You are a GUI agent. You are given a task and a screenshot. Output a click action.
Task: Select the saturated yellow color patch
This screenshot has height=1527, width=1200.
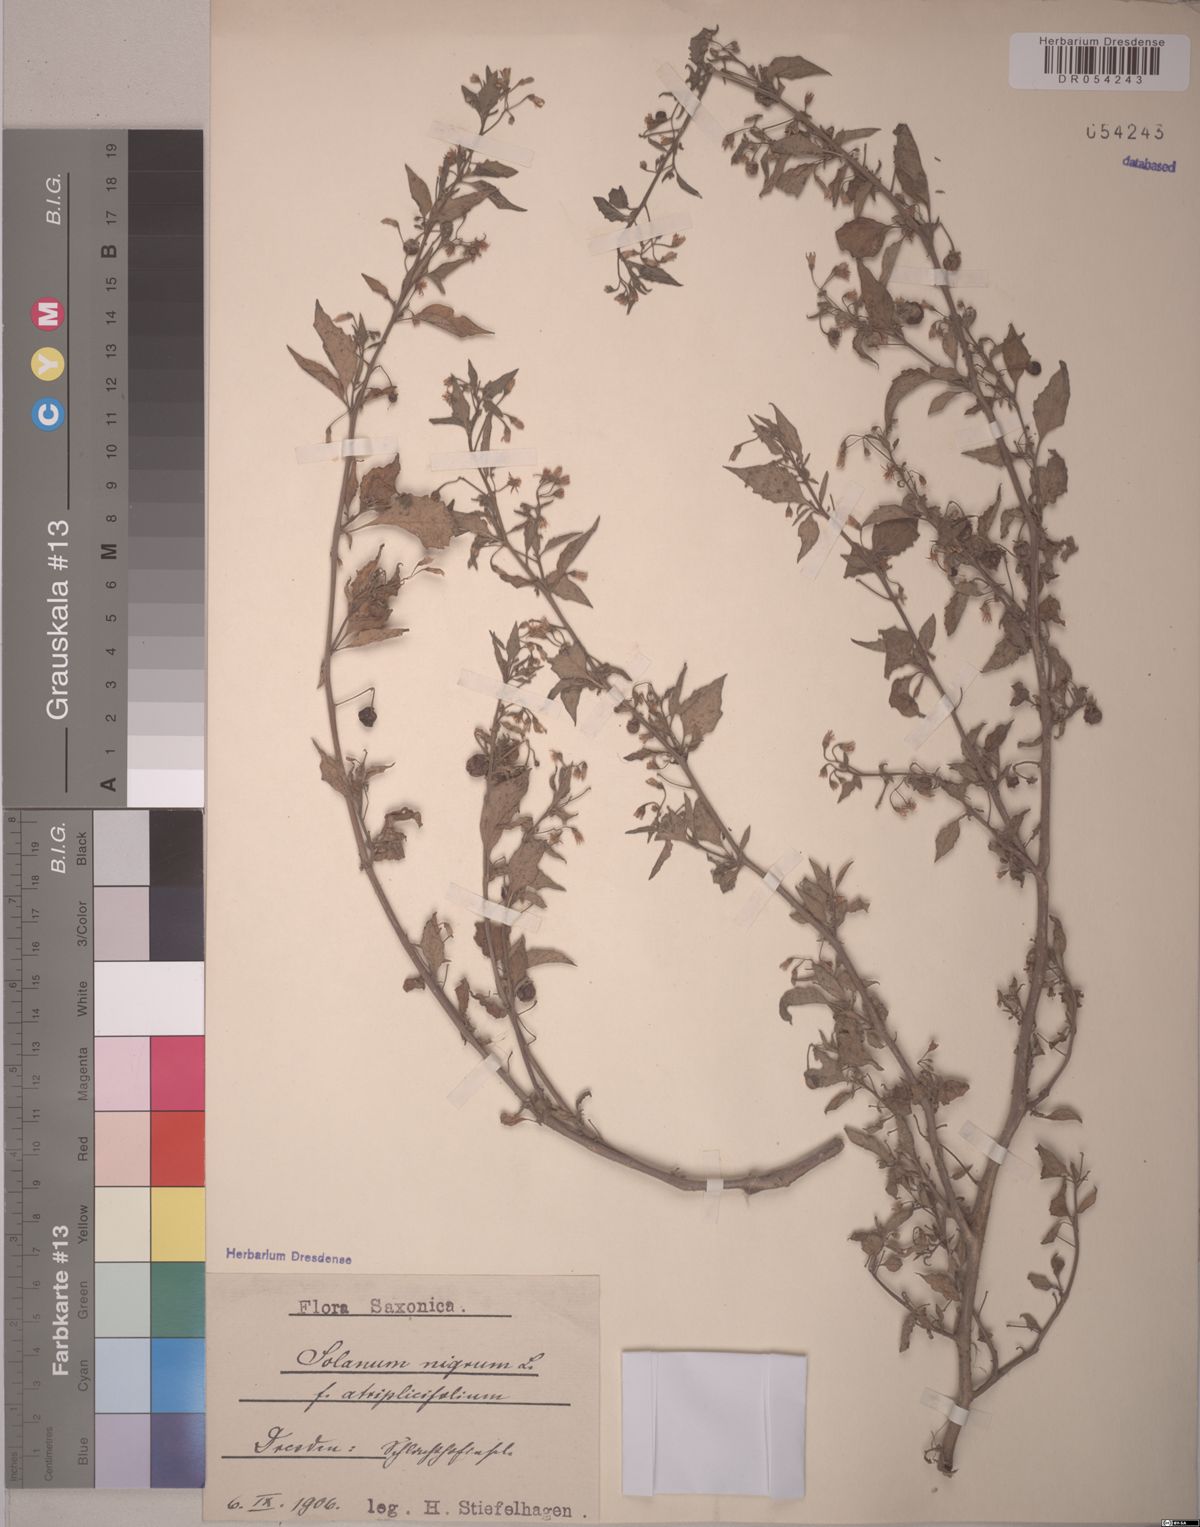coord(177,1223)
